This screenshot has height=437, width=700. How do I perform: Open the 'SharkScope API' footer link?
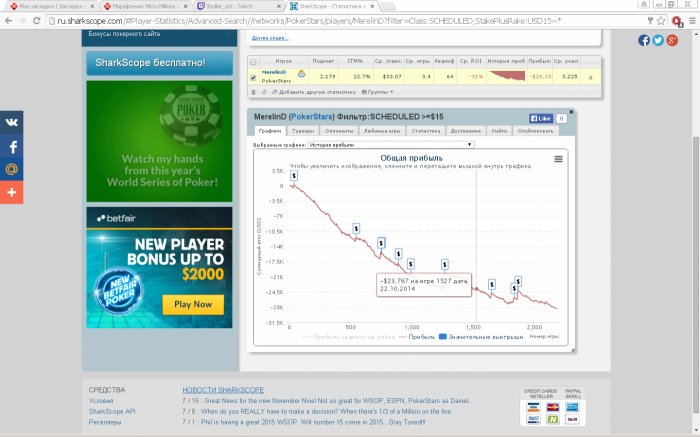tap(112, 411)
